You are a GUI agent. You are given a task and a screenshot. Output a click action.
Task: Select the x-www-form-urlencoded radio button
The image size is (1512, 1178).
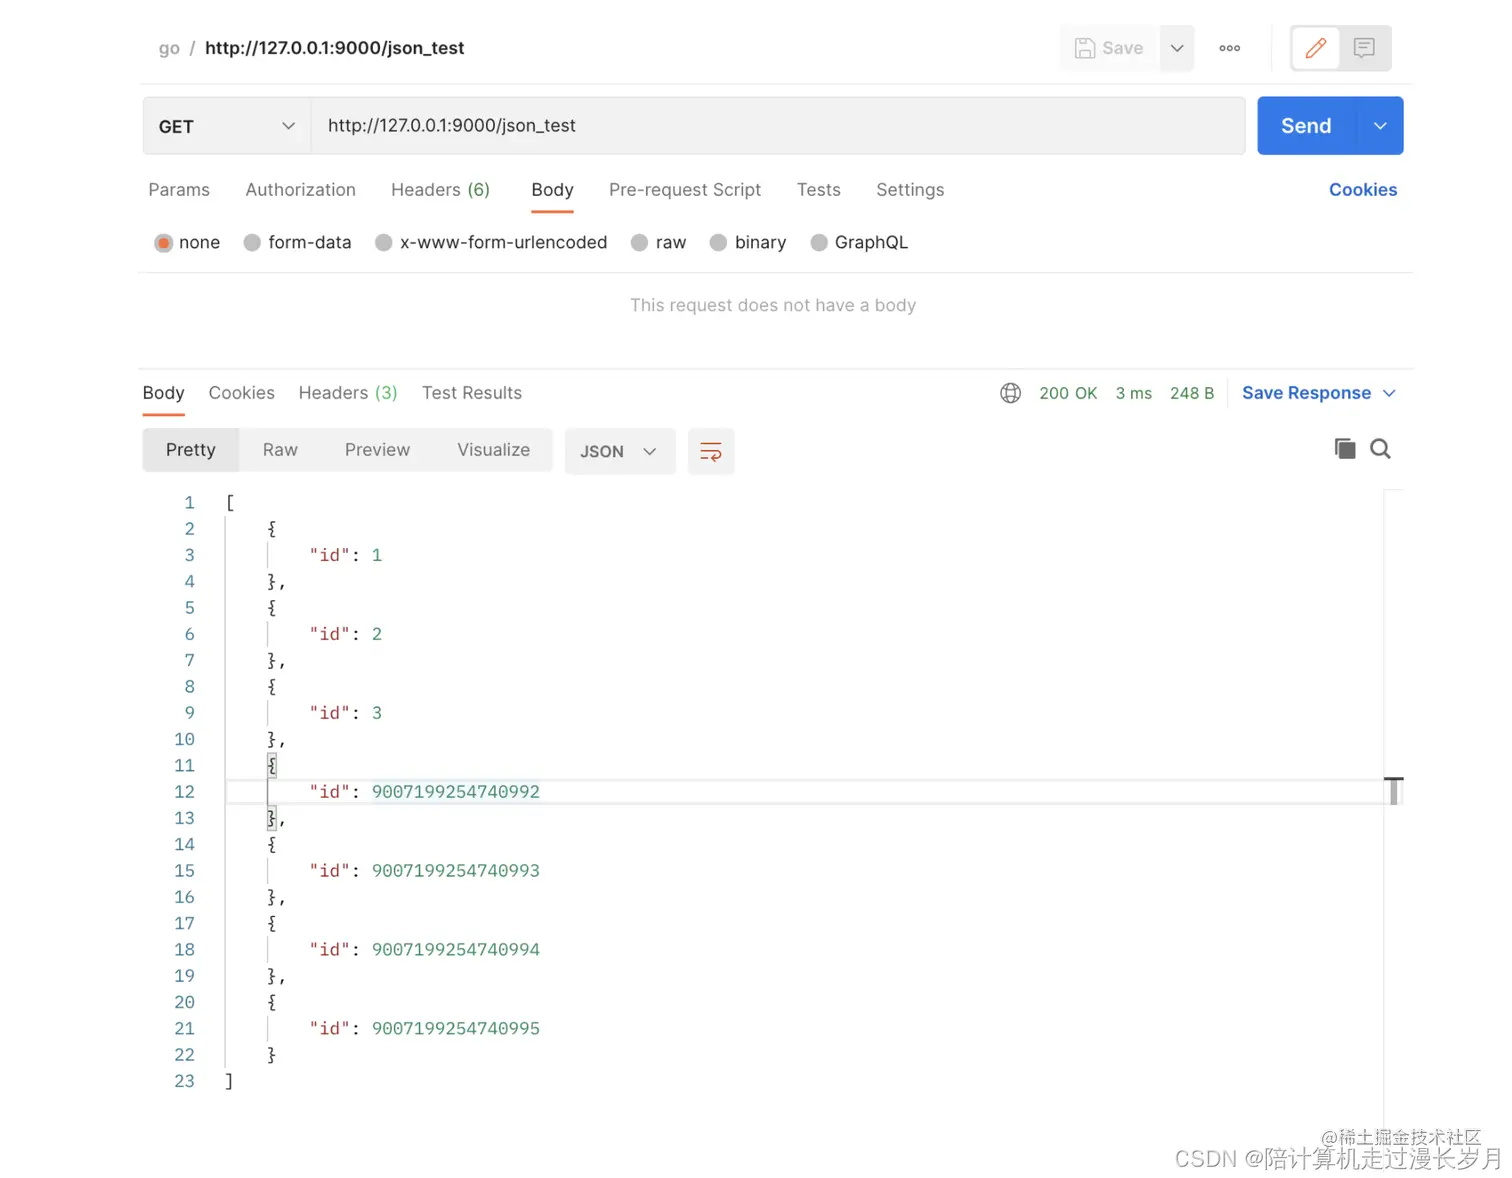383,243
